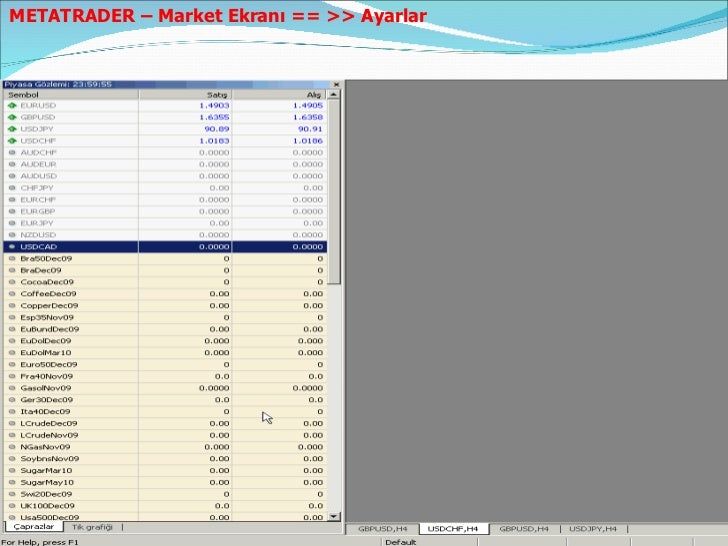
Task: Click the grey dot icon beside NZDUSD
Action: coord(12,235)
